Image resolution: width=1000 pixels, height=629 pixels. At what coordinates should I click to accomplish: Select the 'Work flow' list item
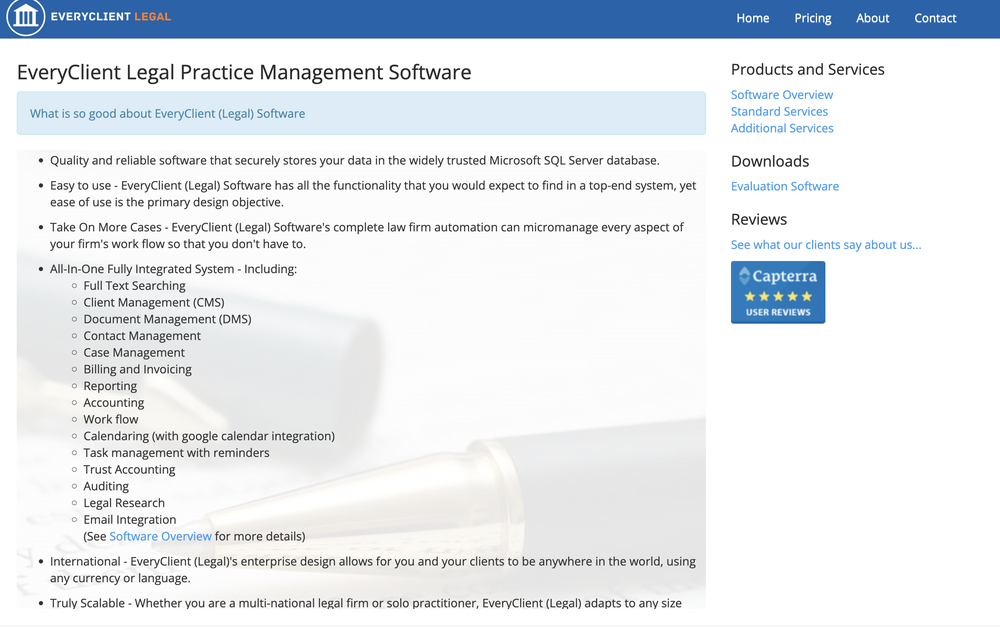pyautogui.click(x=110, y=419)
